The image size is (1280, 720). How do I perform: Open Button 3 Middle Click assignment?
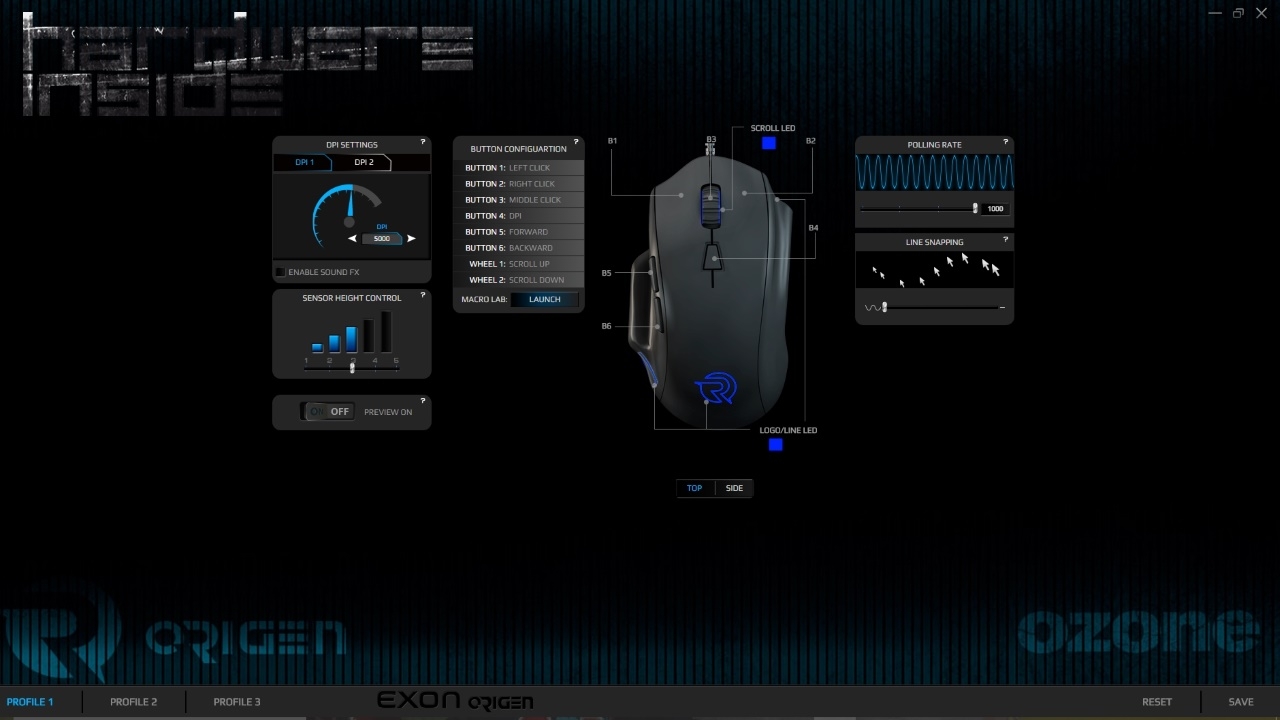coord(518,200)
